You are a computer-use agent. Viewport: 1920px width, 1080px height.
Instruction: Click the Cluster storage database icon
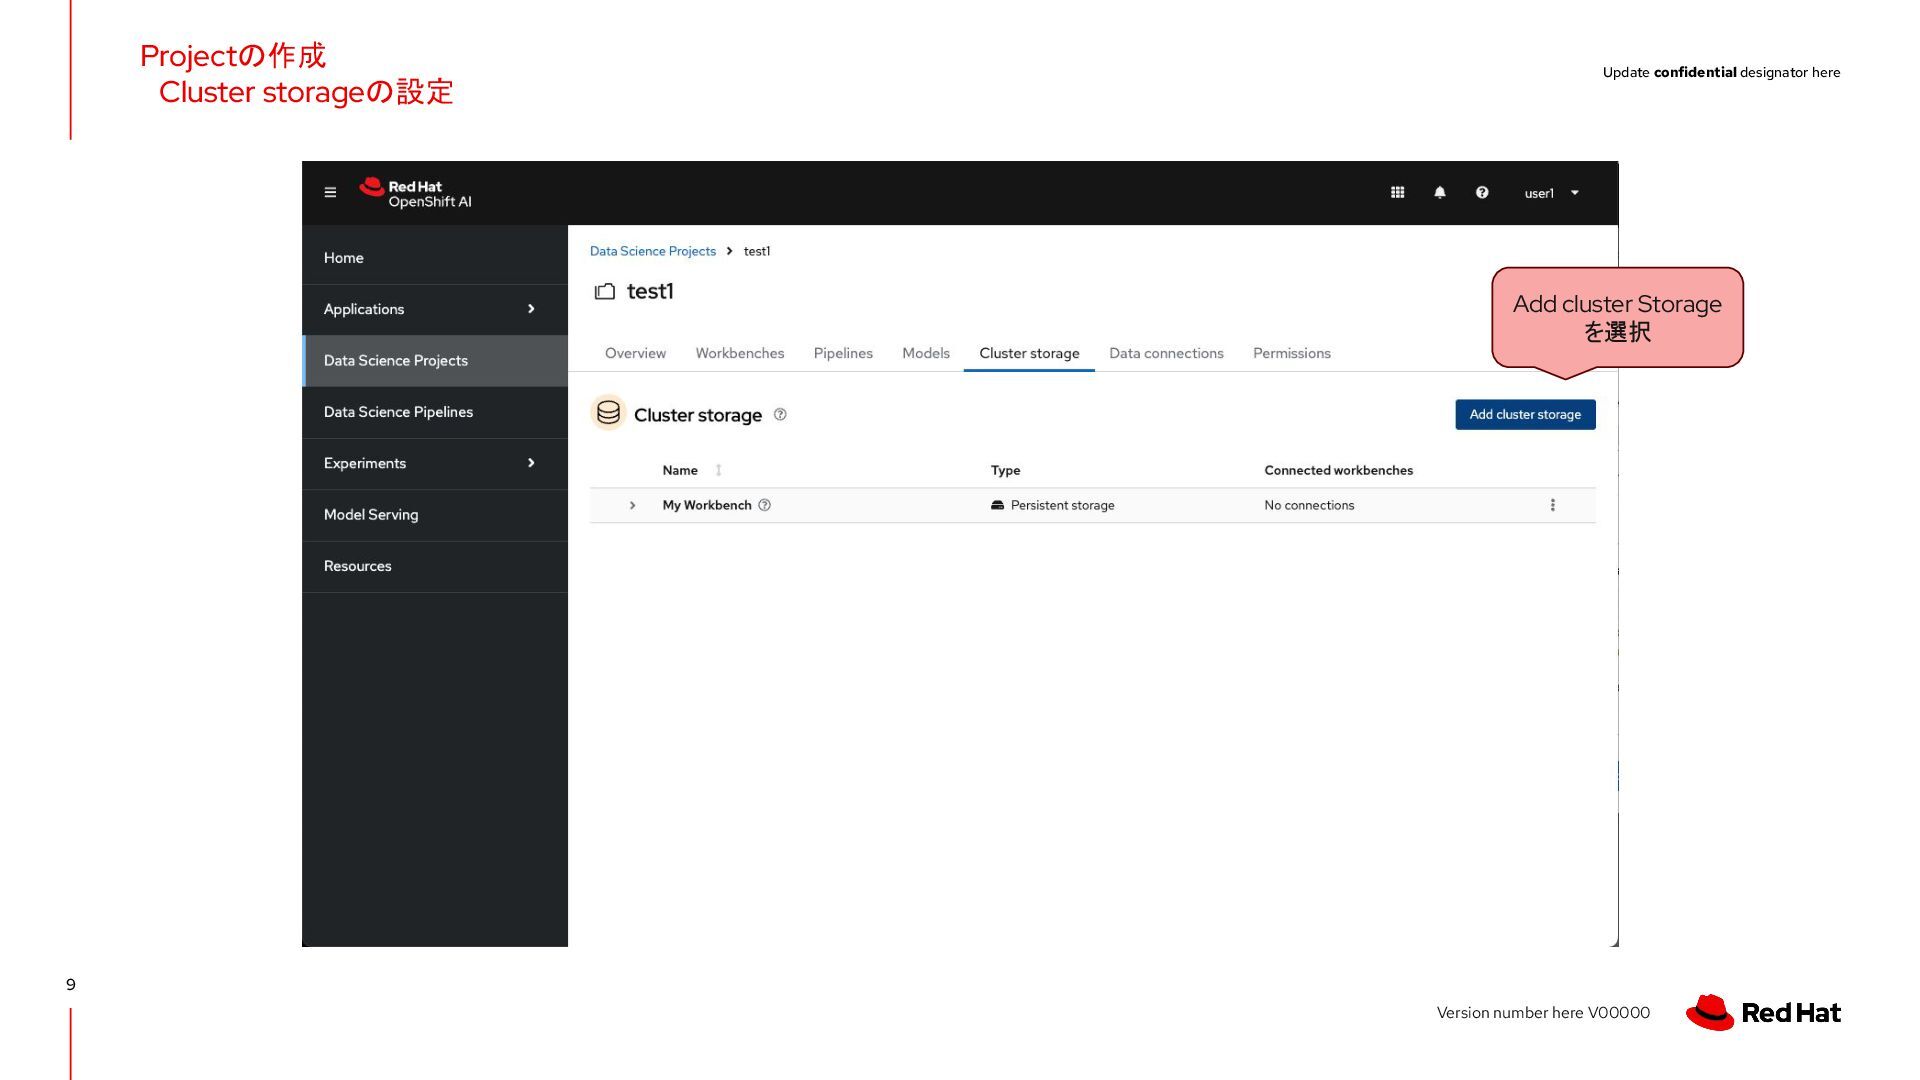coord(608,413)
